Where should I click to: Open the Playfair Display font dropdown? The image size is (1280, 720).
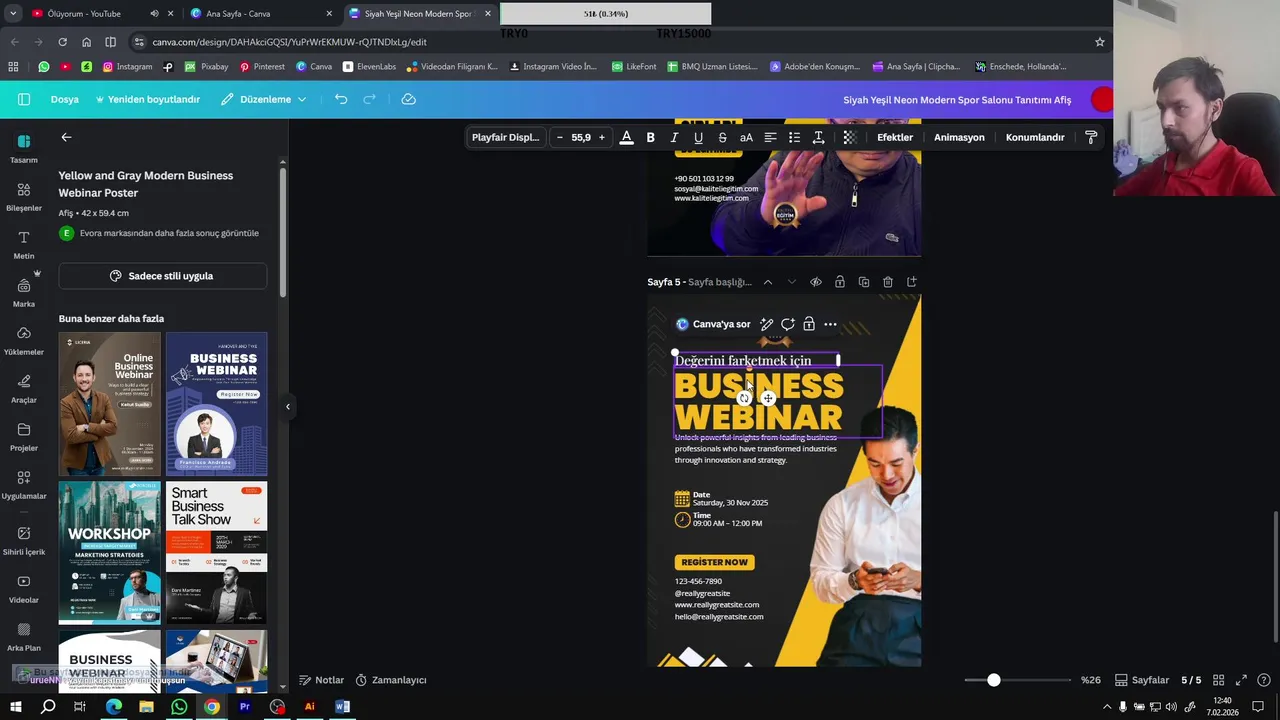click(x=506, y=137)
